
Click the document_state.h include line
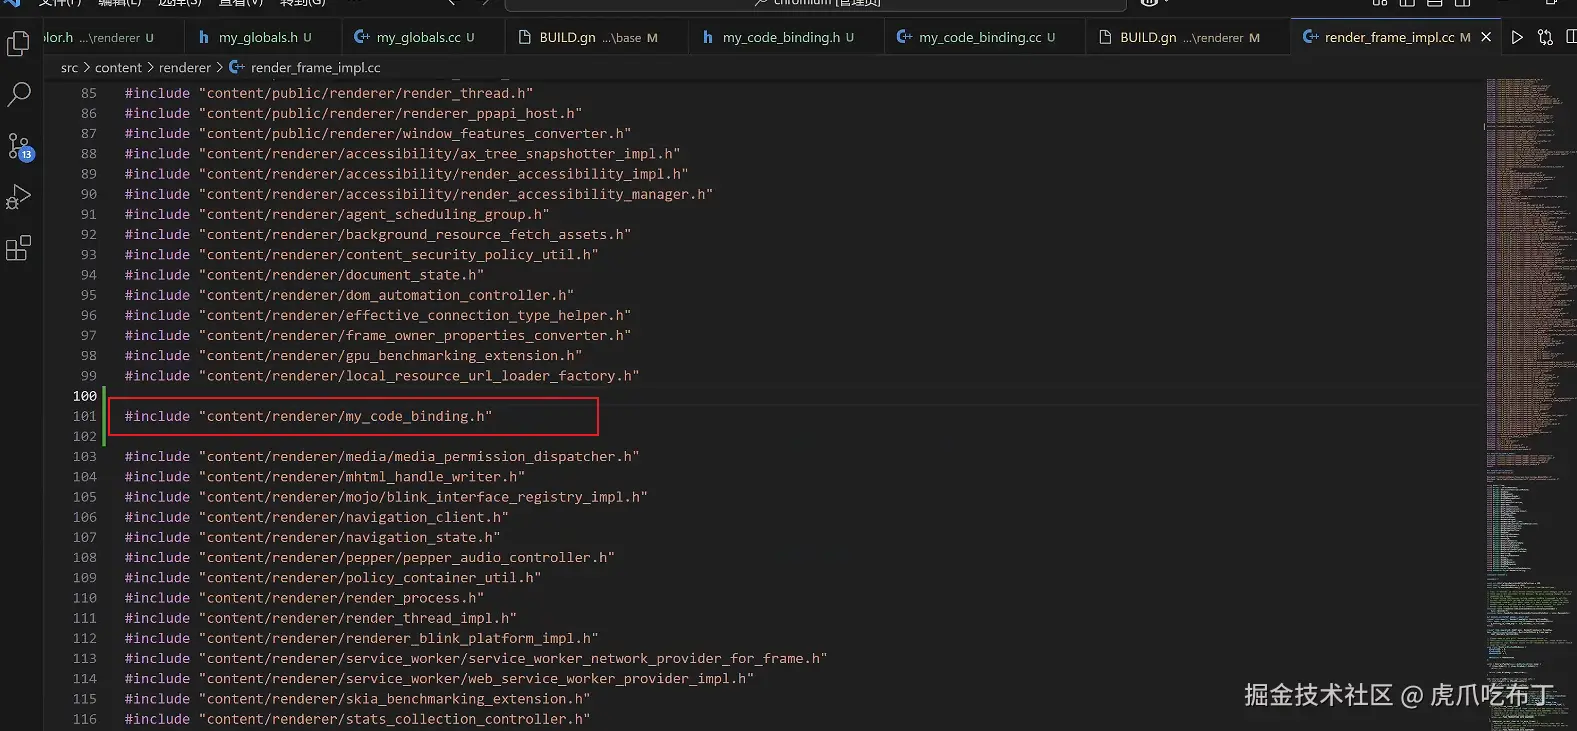[x=304, y=275]
